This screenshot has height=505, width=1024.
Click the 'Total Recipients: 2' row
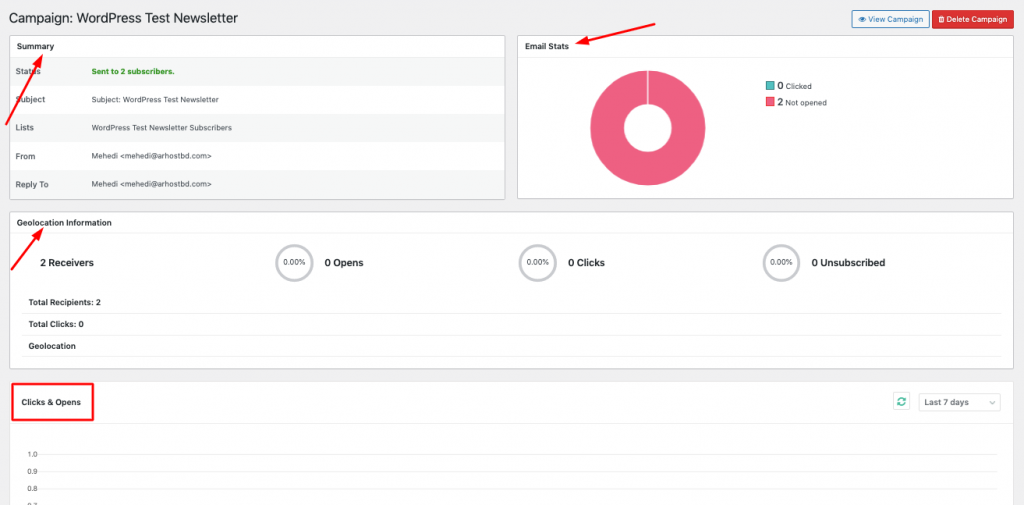[511, 303]
